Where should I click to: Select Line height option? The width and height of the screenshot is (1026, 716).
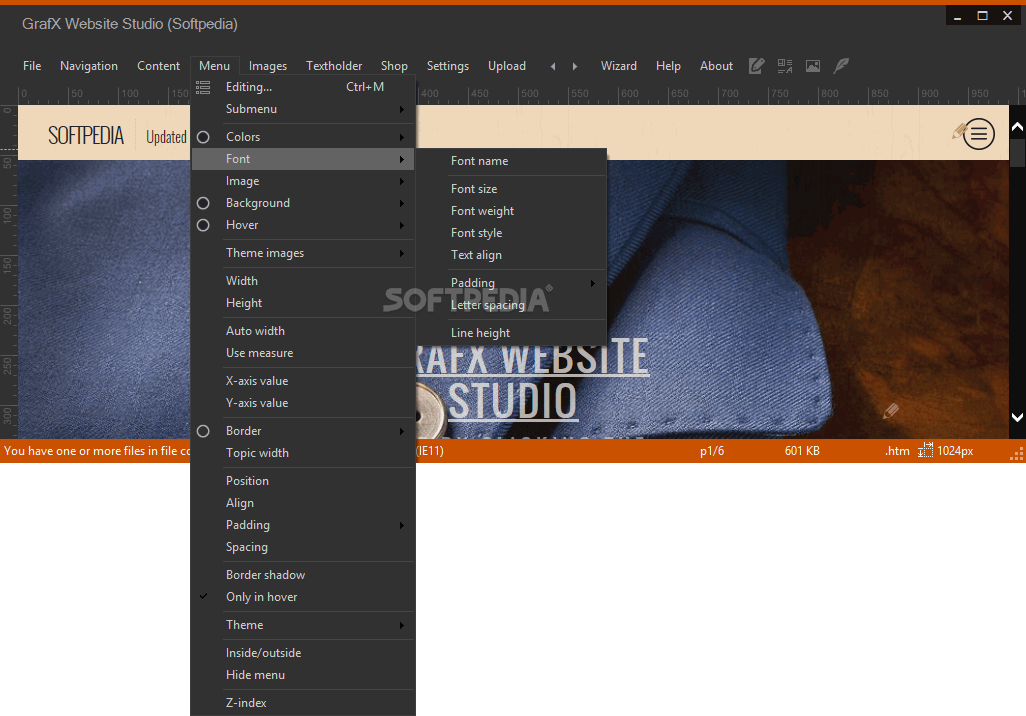tap(512, 333)
